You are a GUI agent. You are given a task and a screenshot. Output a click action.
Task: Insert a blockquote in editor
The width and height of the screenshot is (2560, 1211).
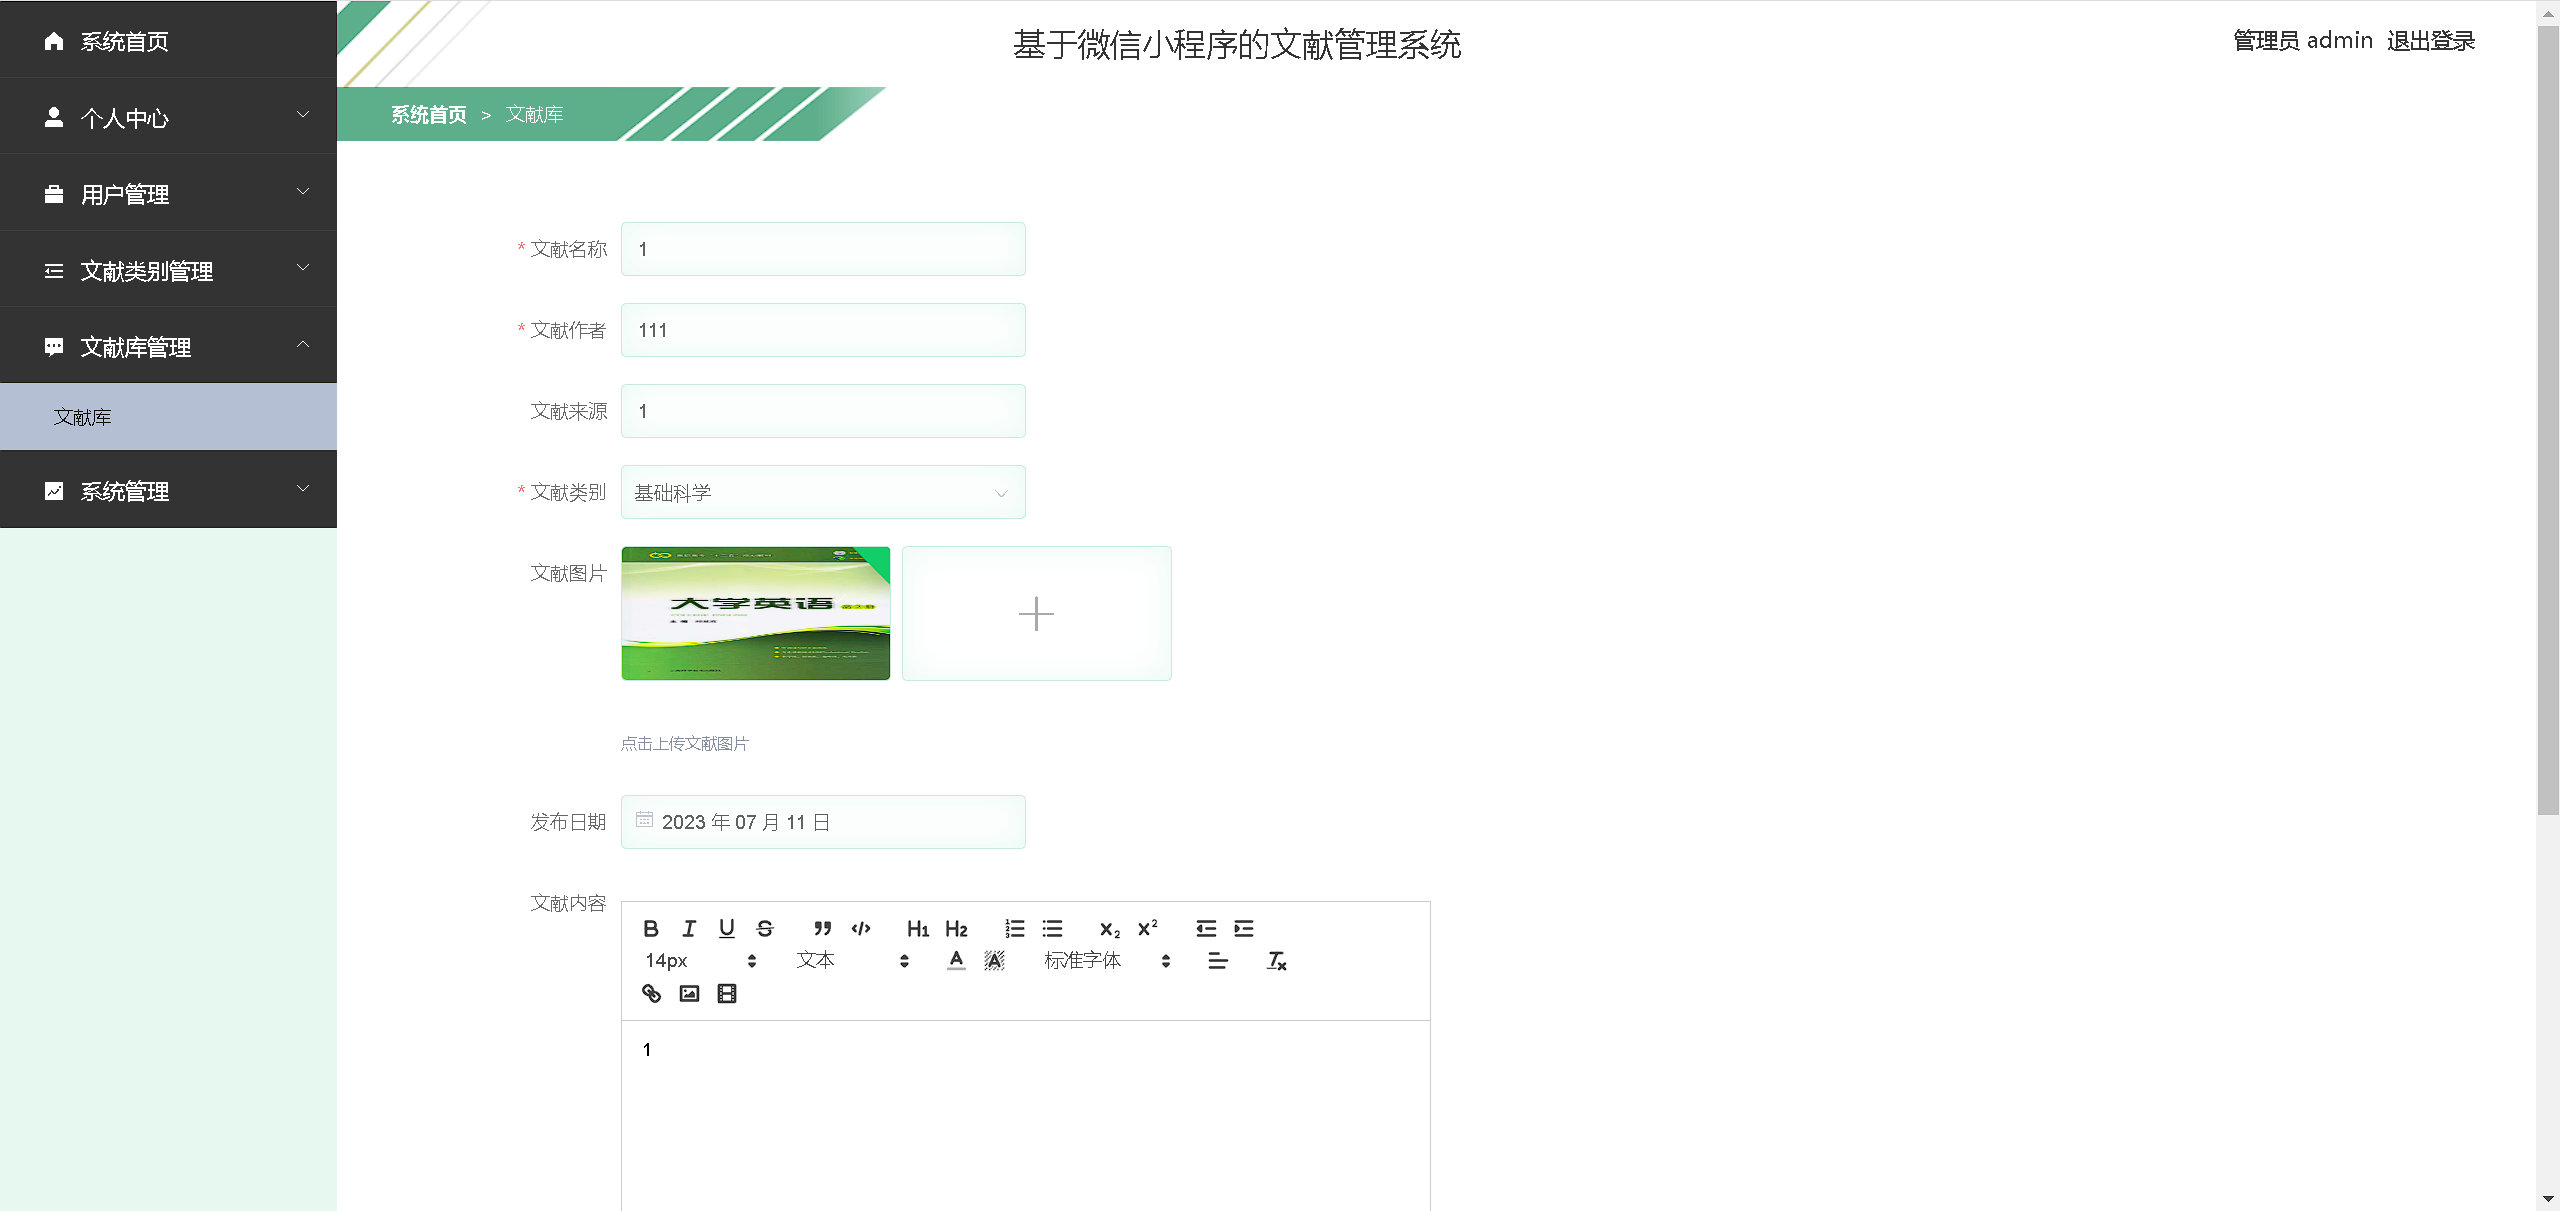(822, 928)
